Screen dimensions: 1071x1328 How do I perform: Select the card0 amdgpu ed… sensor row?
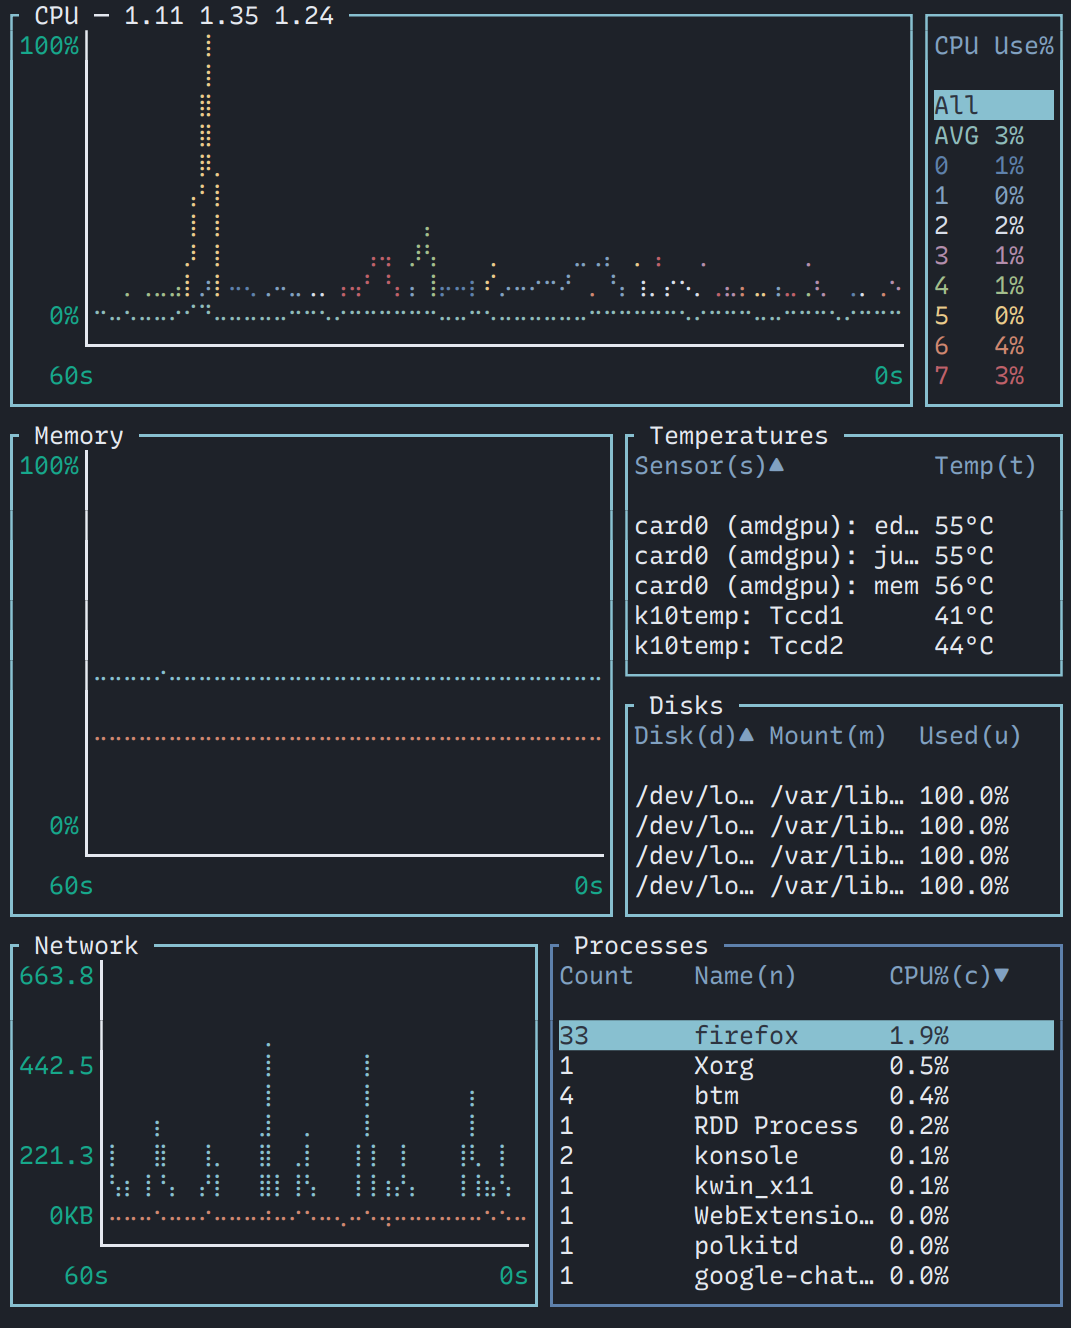(x=844, y=525)
